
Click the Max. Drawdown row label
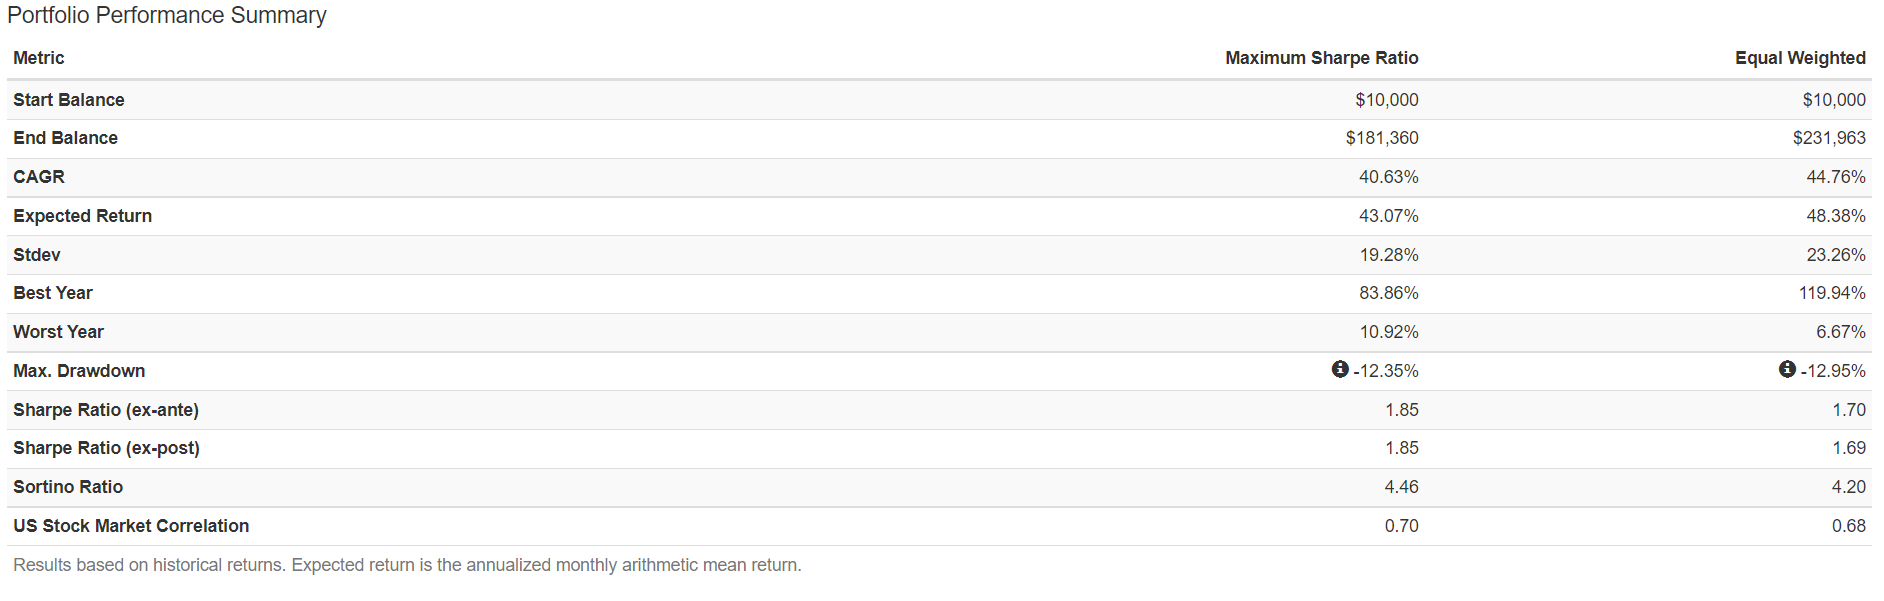(x=79, y=371)
